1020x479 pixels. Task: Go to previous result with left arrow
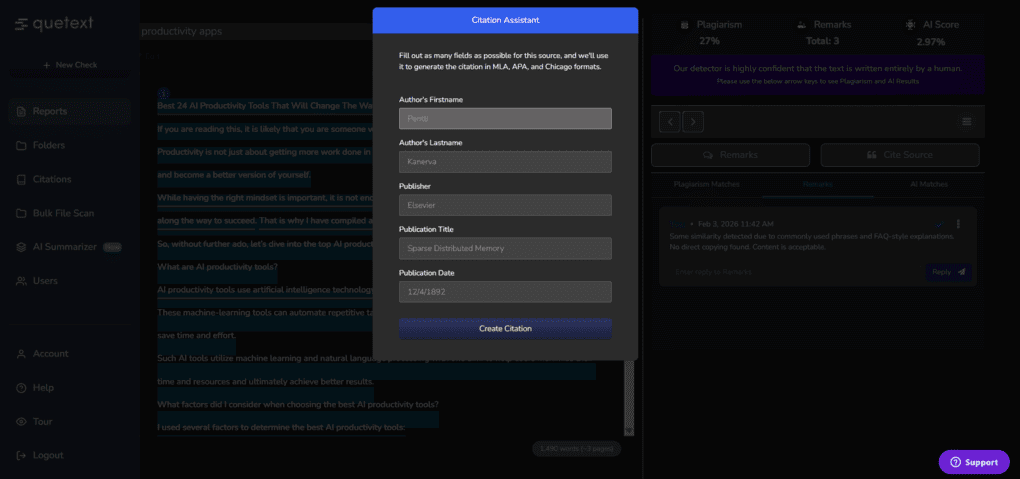pos(670,122)
